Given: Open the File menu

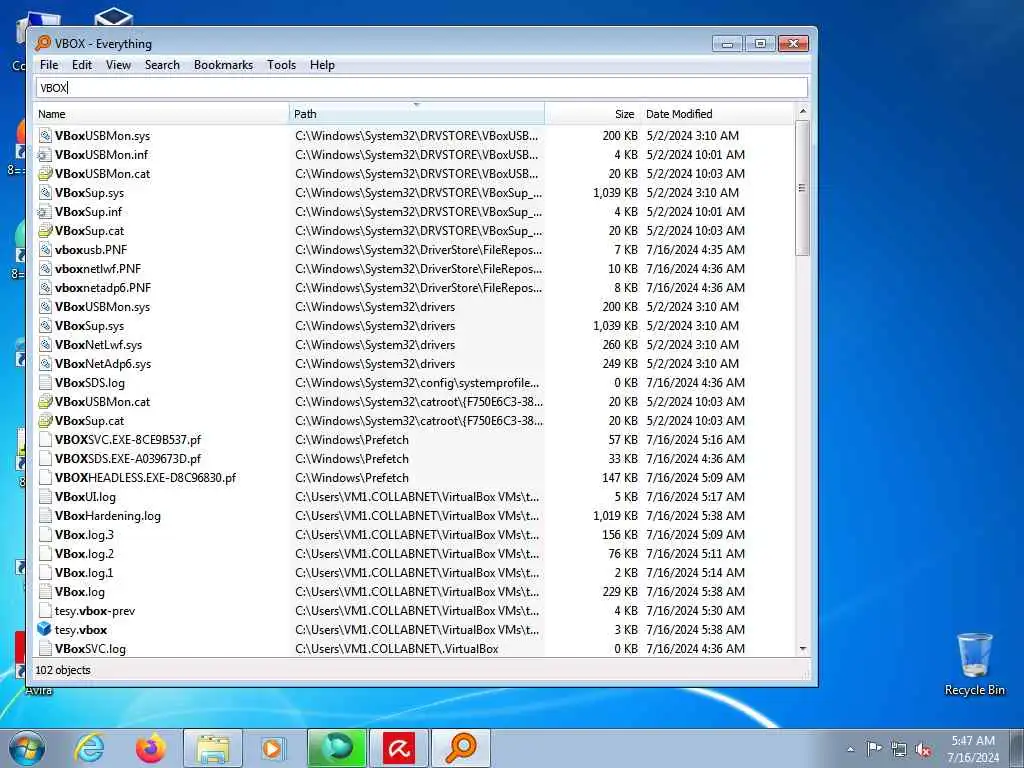Looking at the screenshot, I should [49, 65].
